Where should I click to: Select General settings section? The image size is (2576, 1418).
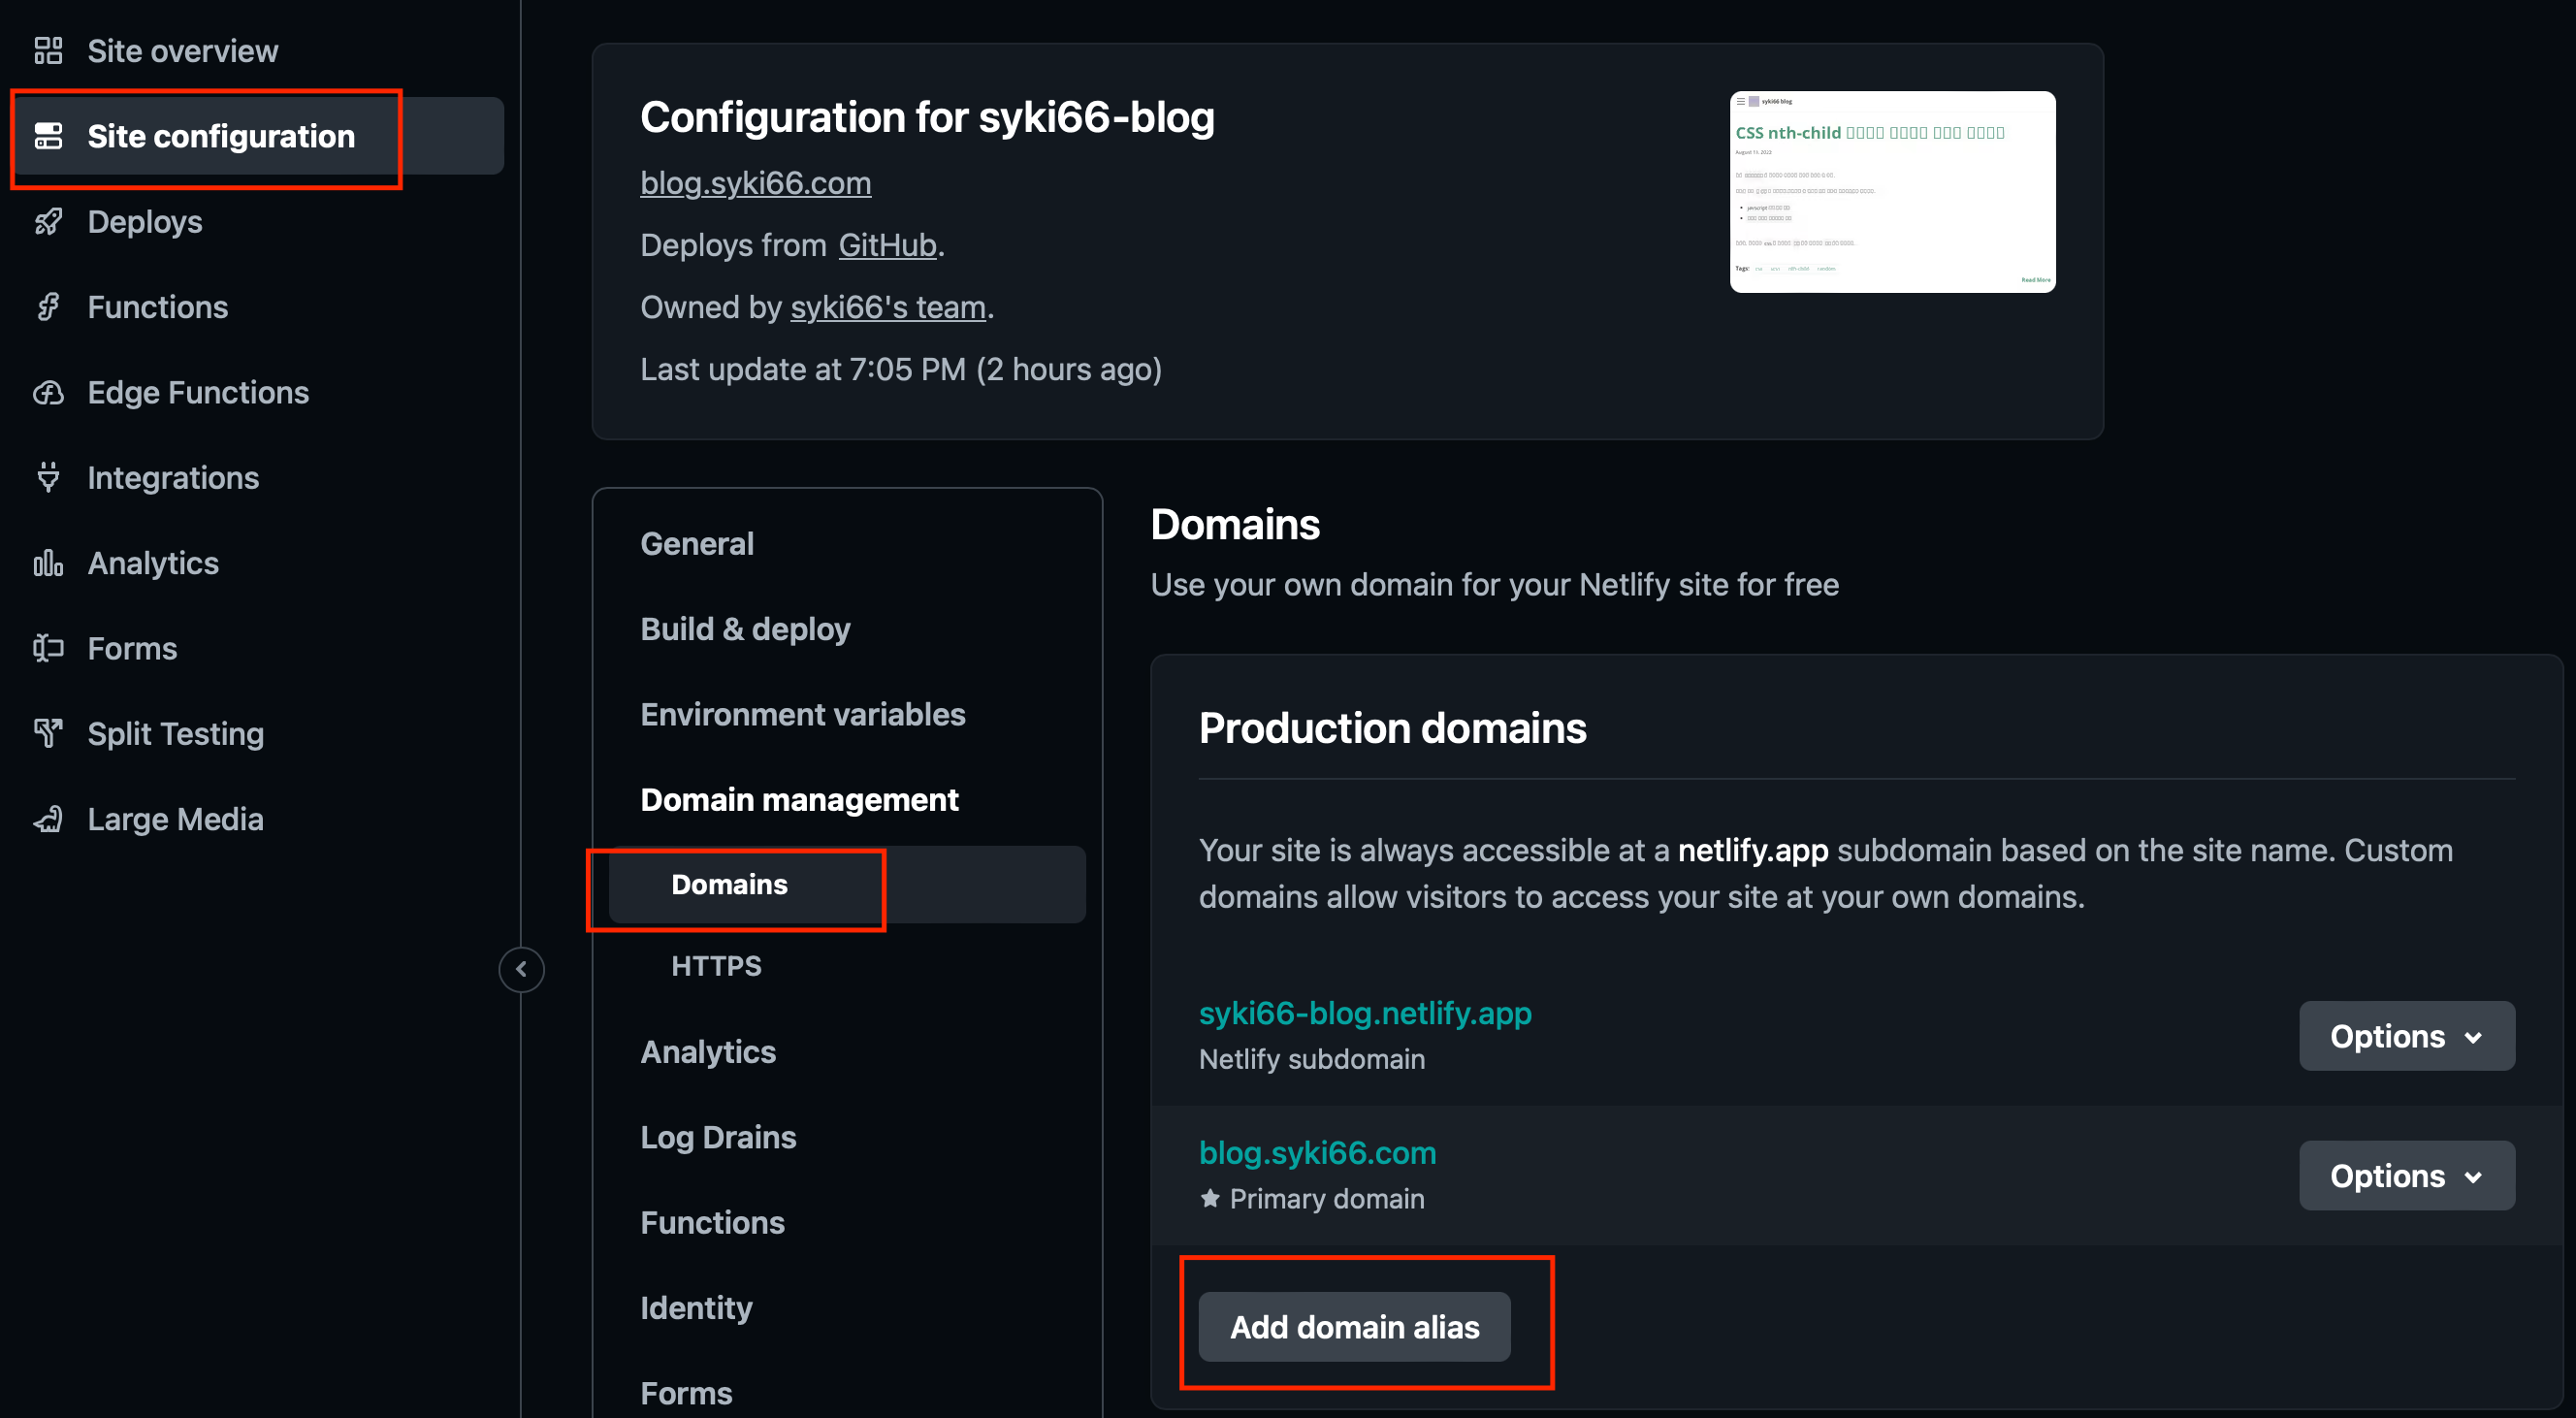click(697, 543)
